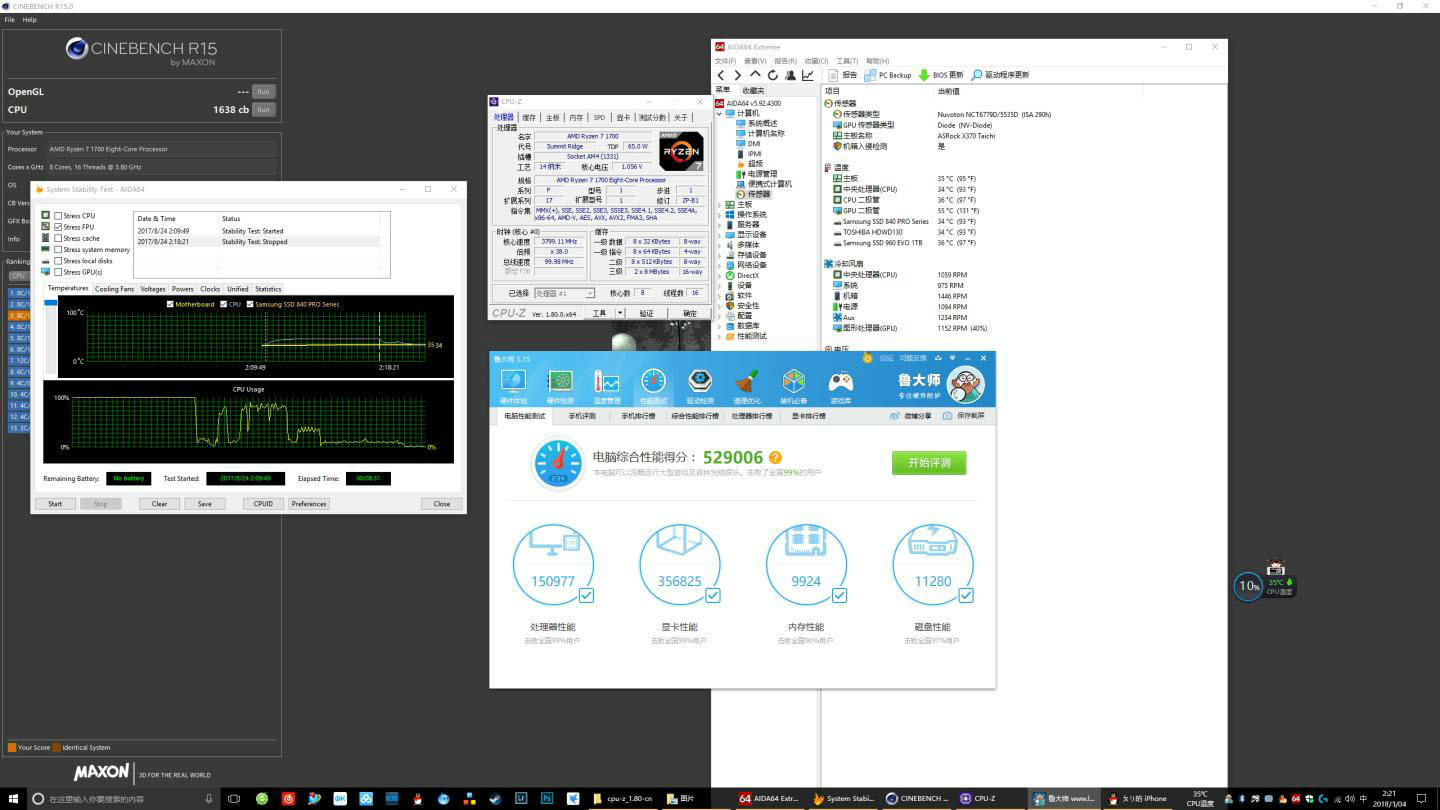Toggle processor performance (150977) checkbox
Viewport: 1440px width, 810px height.
point(586,595)
